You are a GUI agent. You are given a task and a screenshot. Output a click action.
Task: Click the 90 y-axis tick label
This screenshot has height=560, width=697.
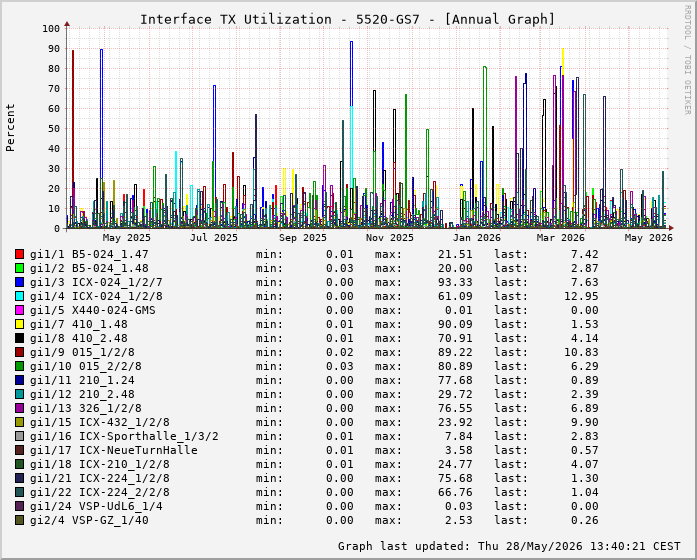pos(54,48)
